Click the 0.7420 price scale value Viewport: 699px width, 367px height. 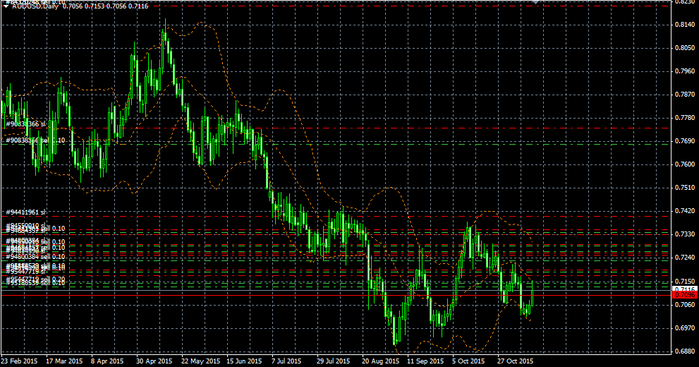coord(685,211)
